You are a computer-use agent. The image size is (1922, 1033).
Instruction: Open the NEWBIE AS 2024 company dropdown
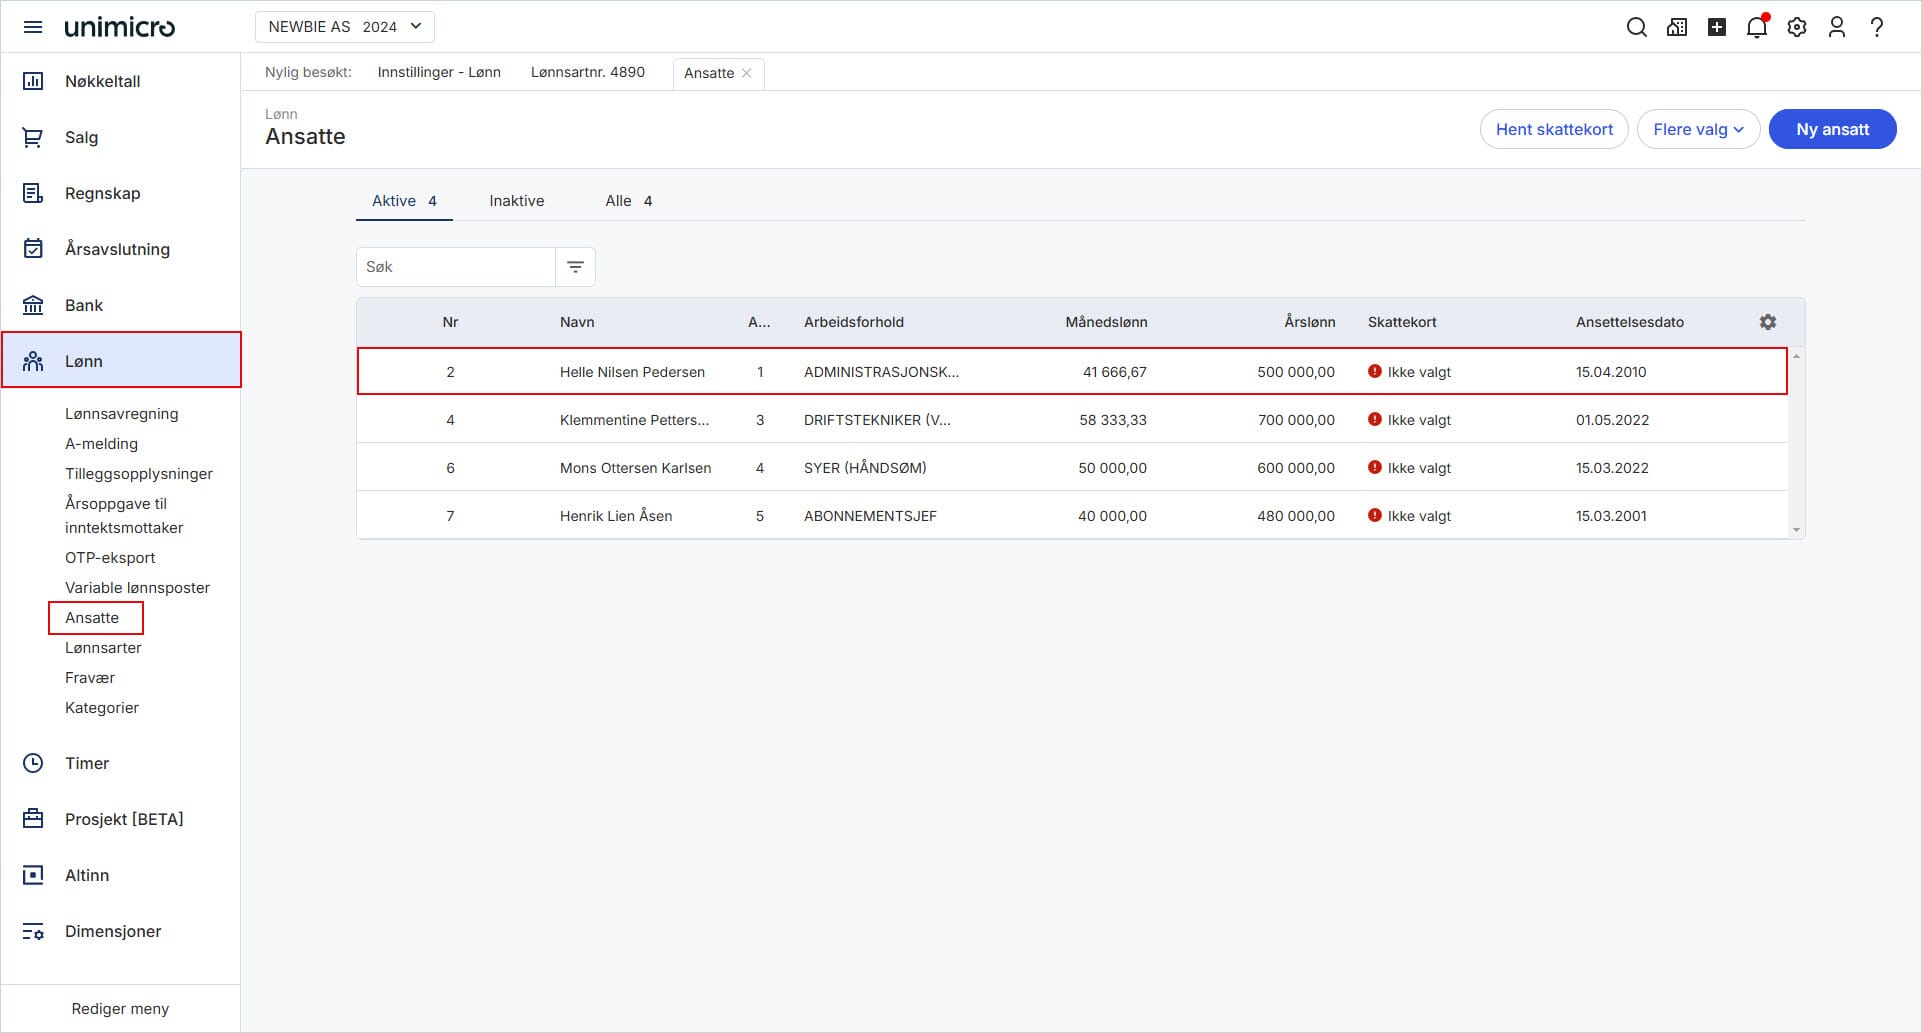345,27
